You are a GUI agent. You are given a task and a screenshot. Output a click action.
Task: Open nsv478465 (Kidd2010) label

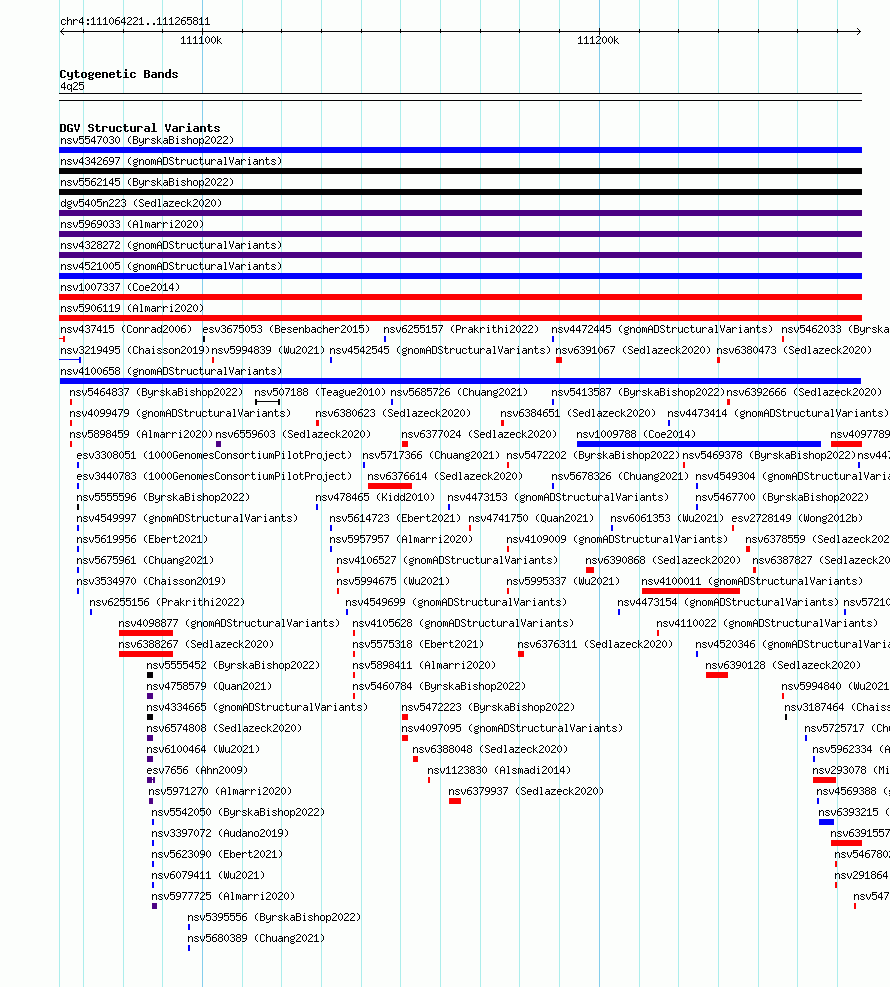click(x=375, y=497)
